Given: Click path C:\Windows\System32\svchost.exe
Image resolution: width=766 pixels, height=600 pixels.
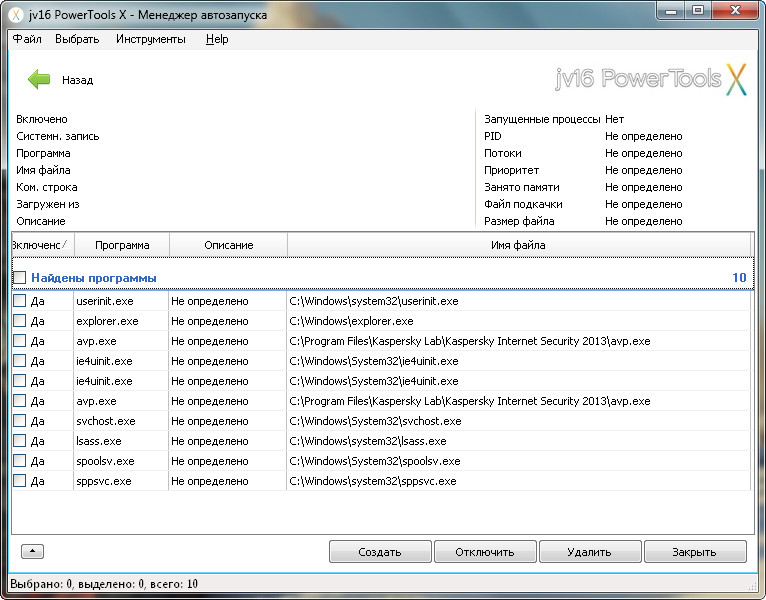Looking at the screenshot, I should point(375,421).
